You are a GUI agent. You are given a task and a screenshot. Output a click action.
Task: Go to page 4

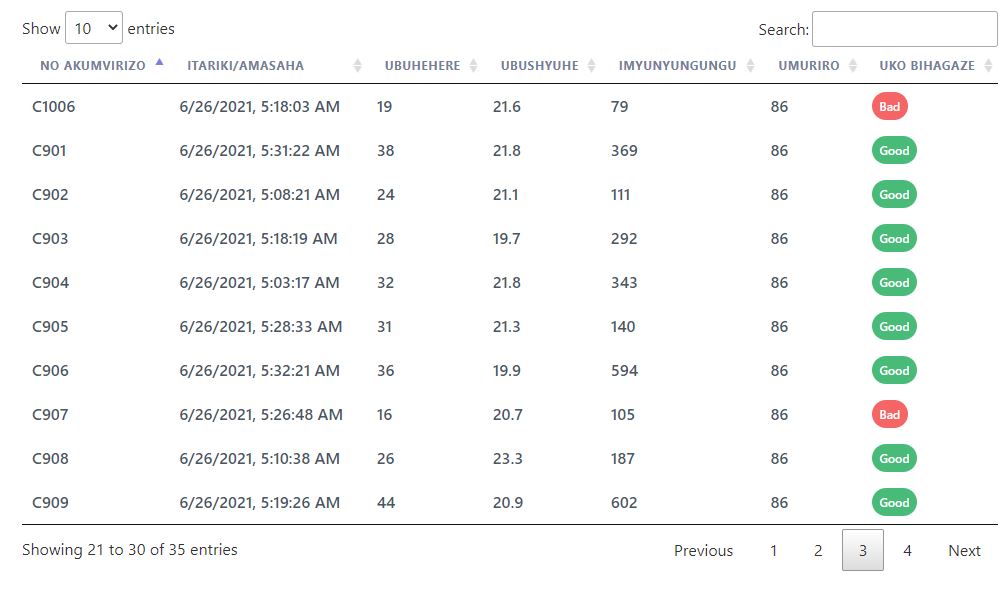(x=907, y=550)
